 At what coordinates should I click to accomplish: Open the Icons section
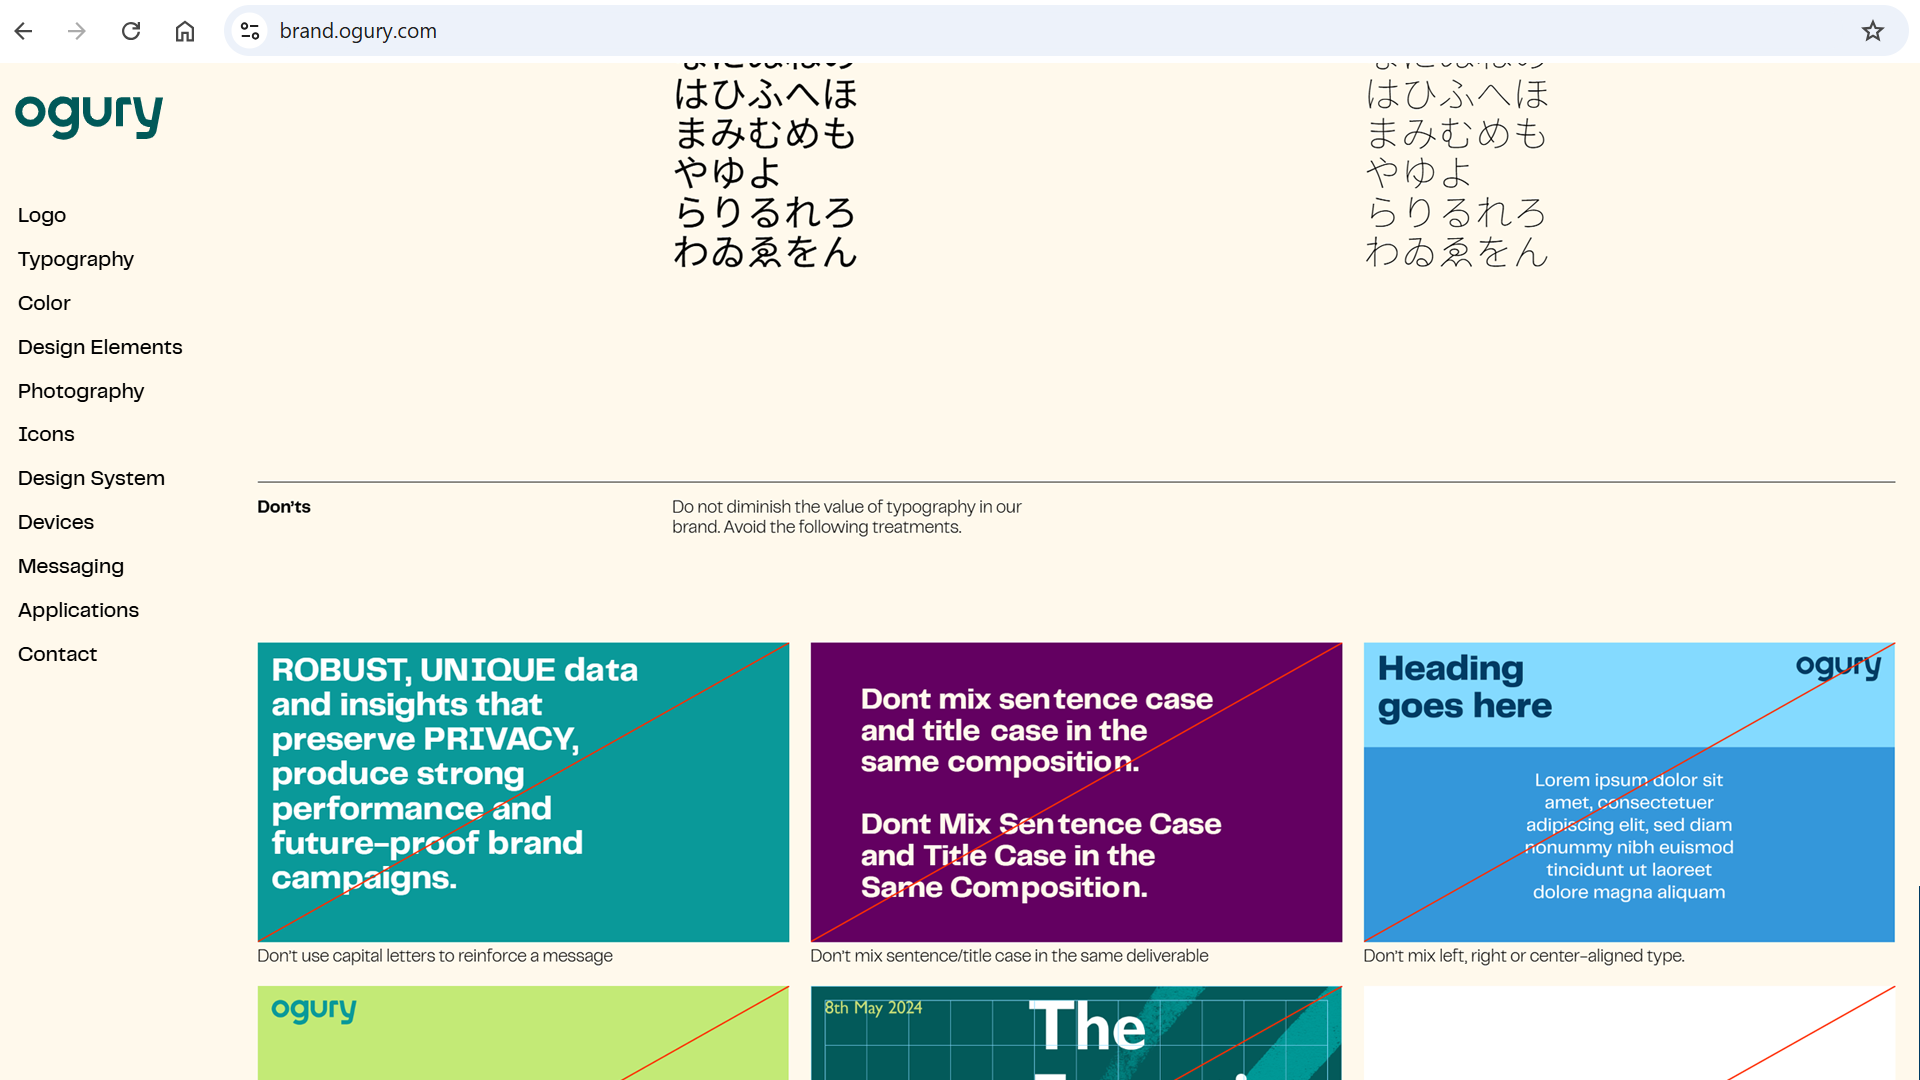click(x=46, y=434)
